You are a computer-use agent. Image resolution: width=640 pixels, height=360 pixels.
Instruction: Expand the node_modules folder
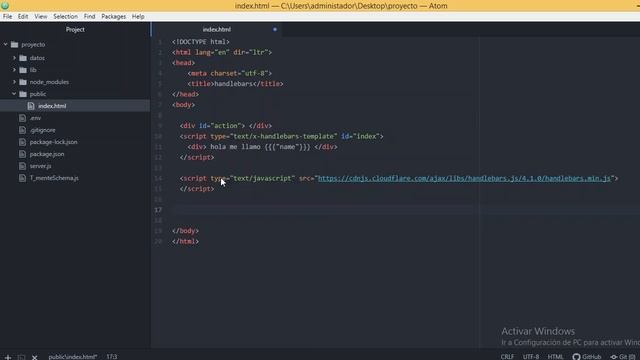tap(14, 82)
